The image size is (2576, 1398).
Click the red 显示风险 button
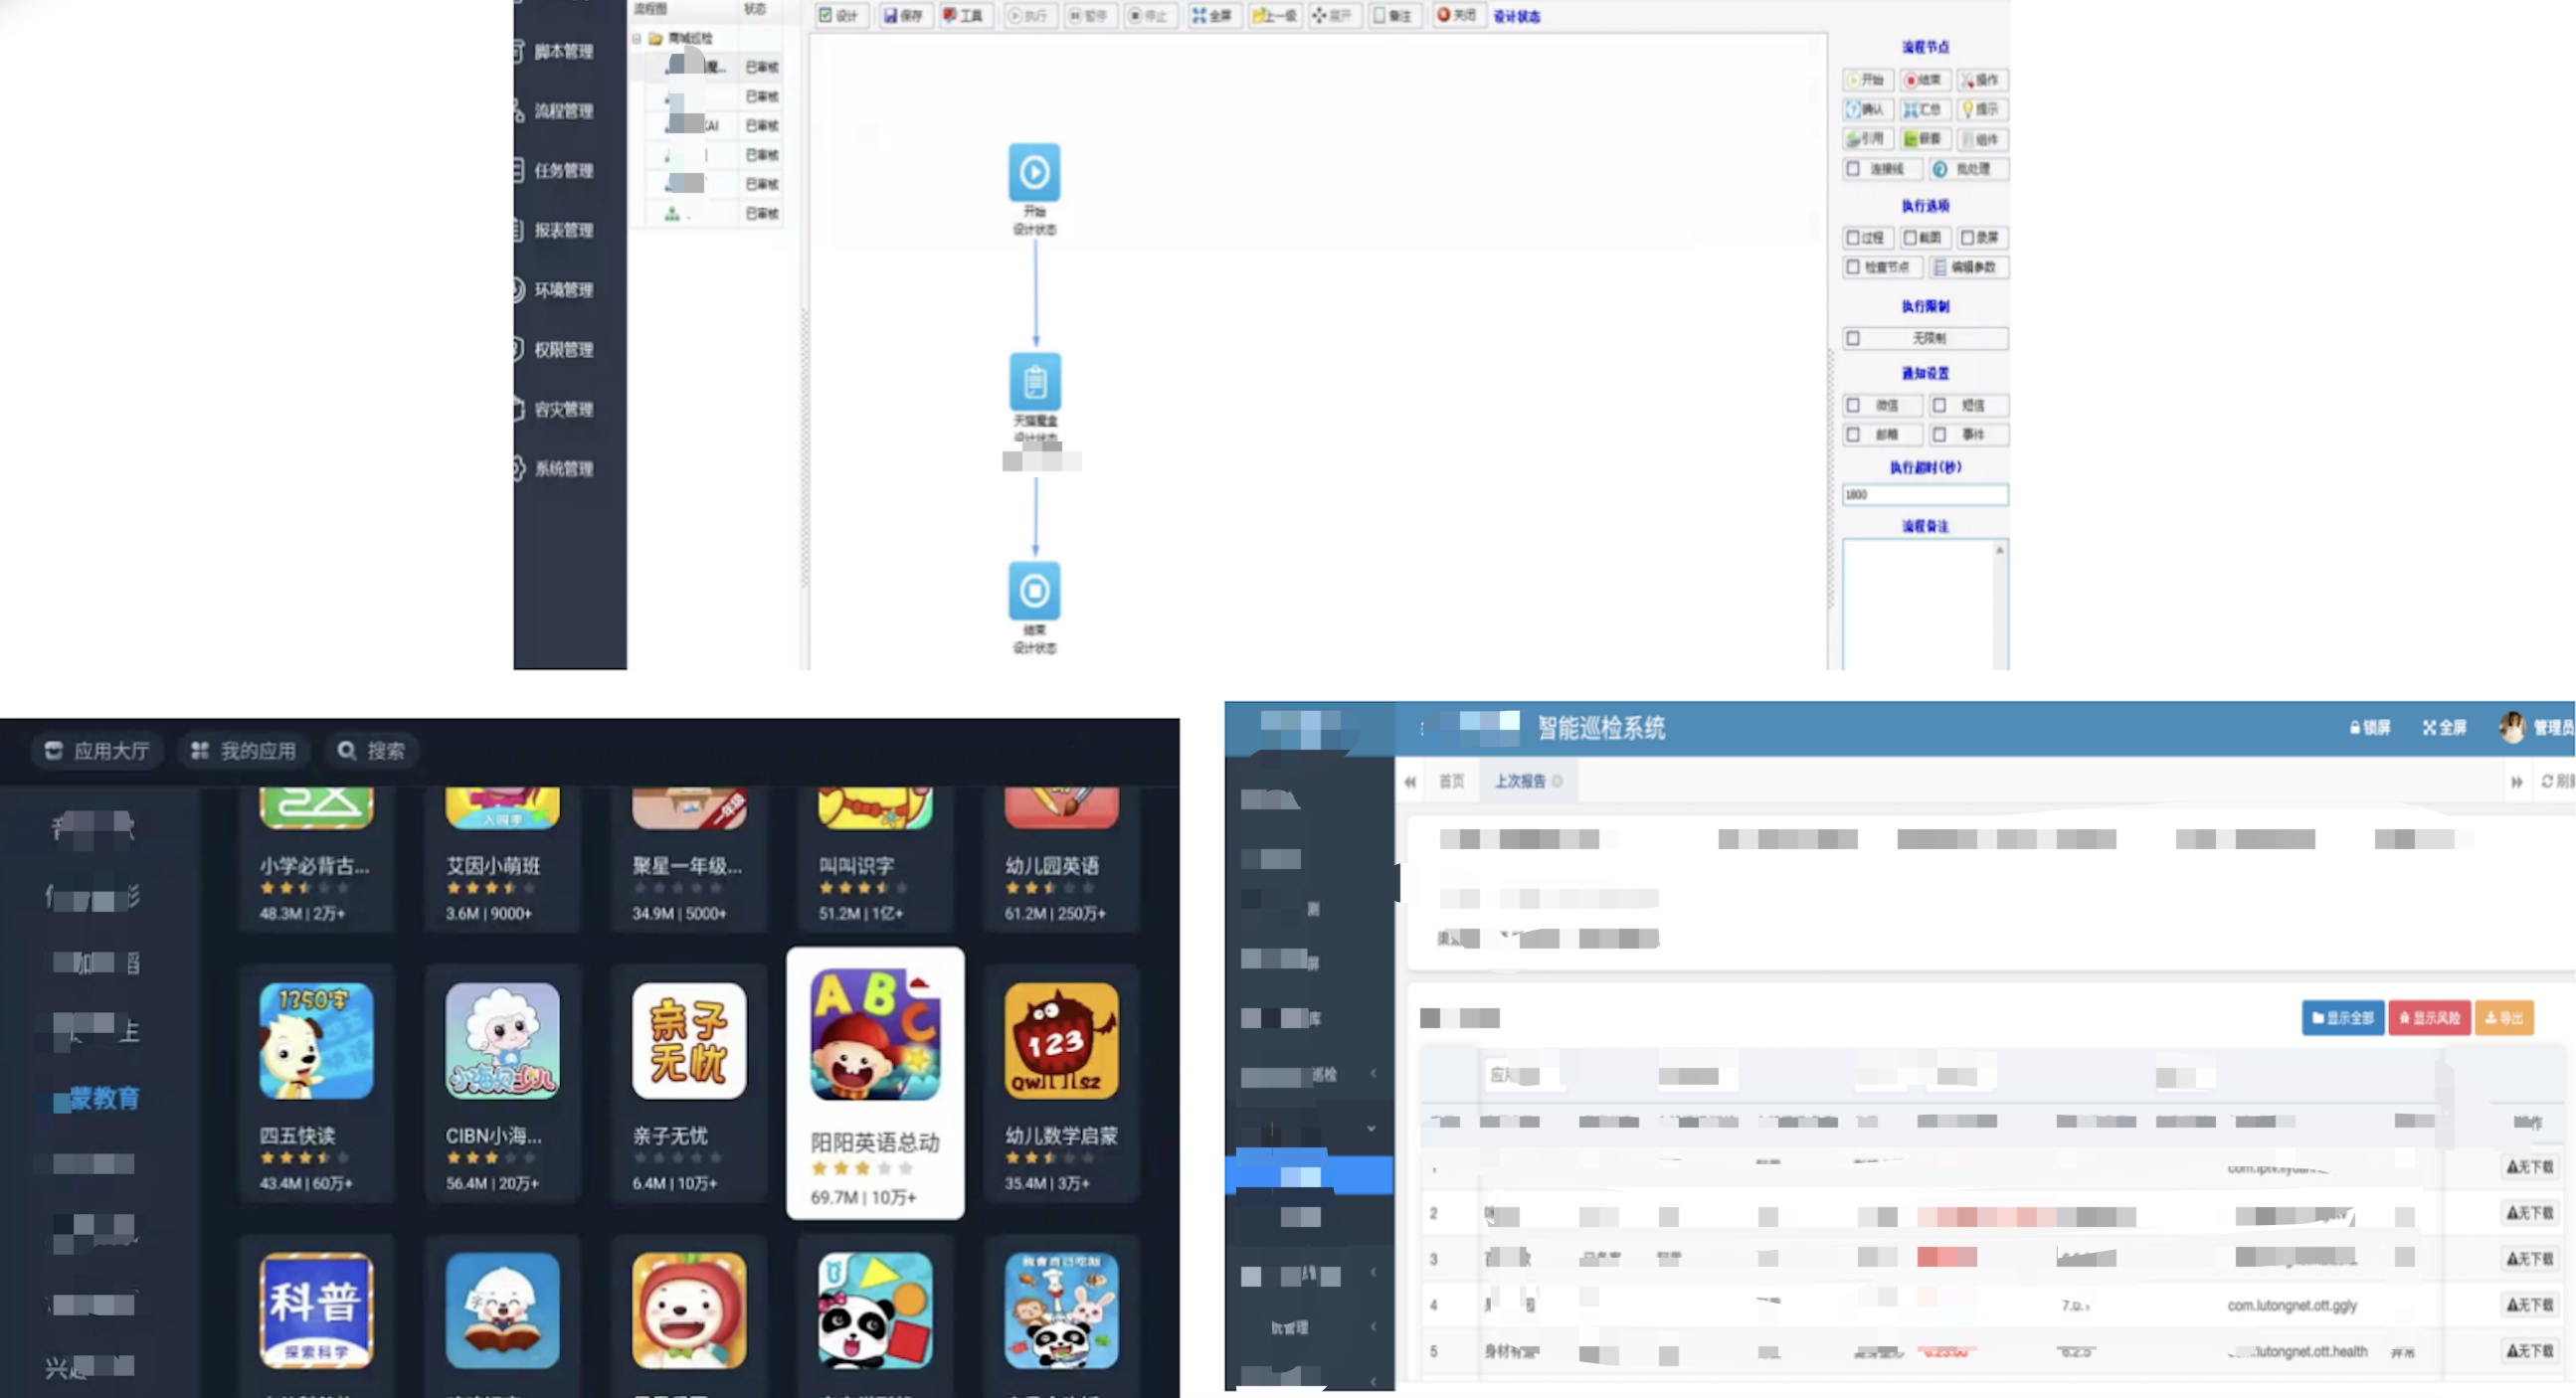pyautogui.click(x=2429, y=1018)
